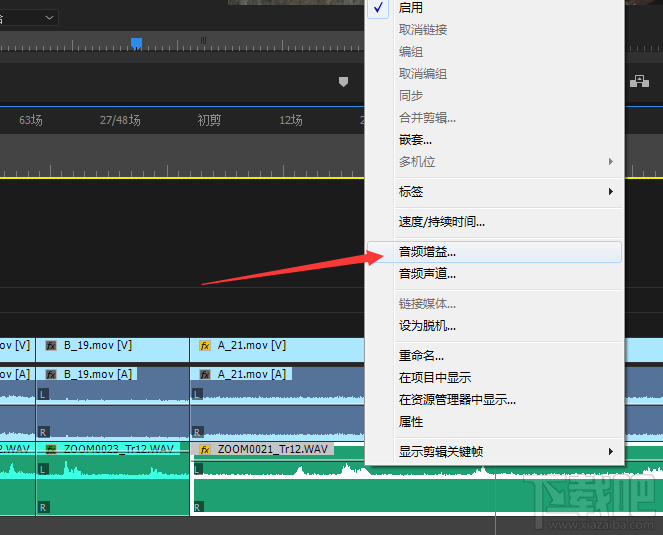
Task: Expand the 多机位 submenu arrow
Action: tap(611, 162)
